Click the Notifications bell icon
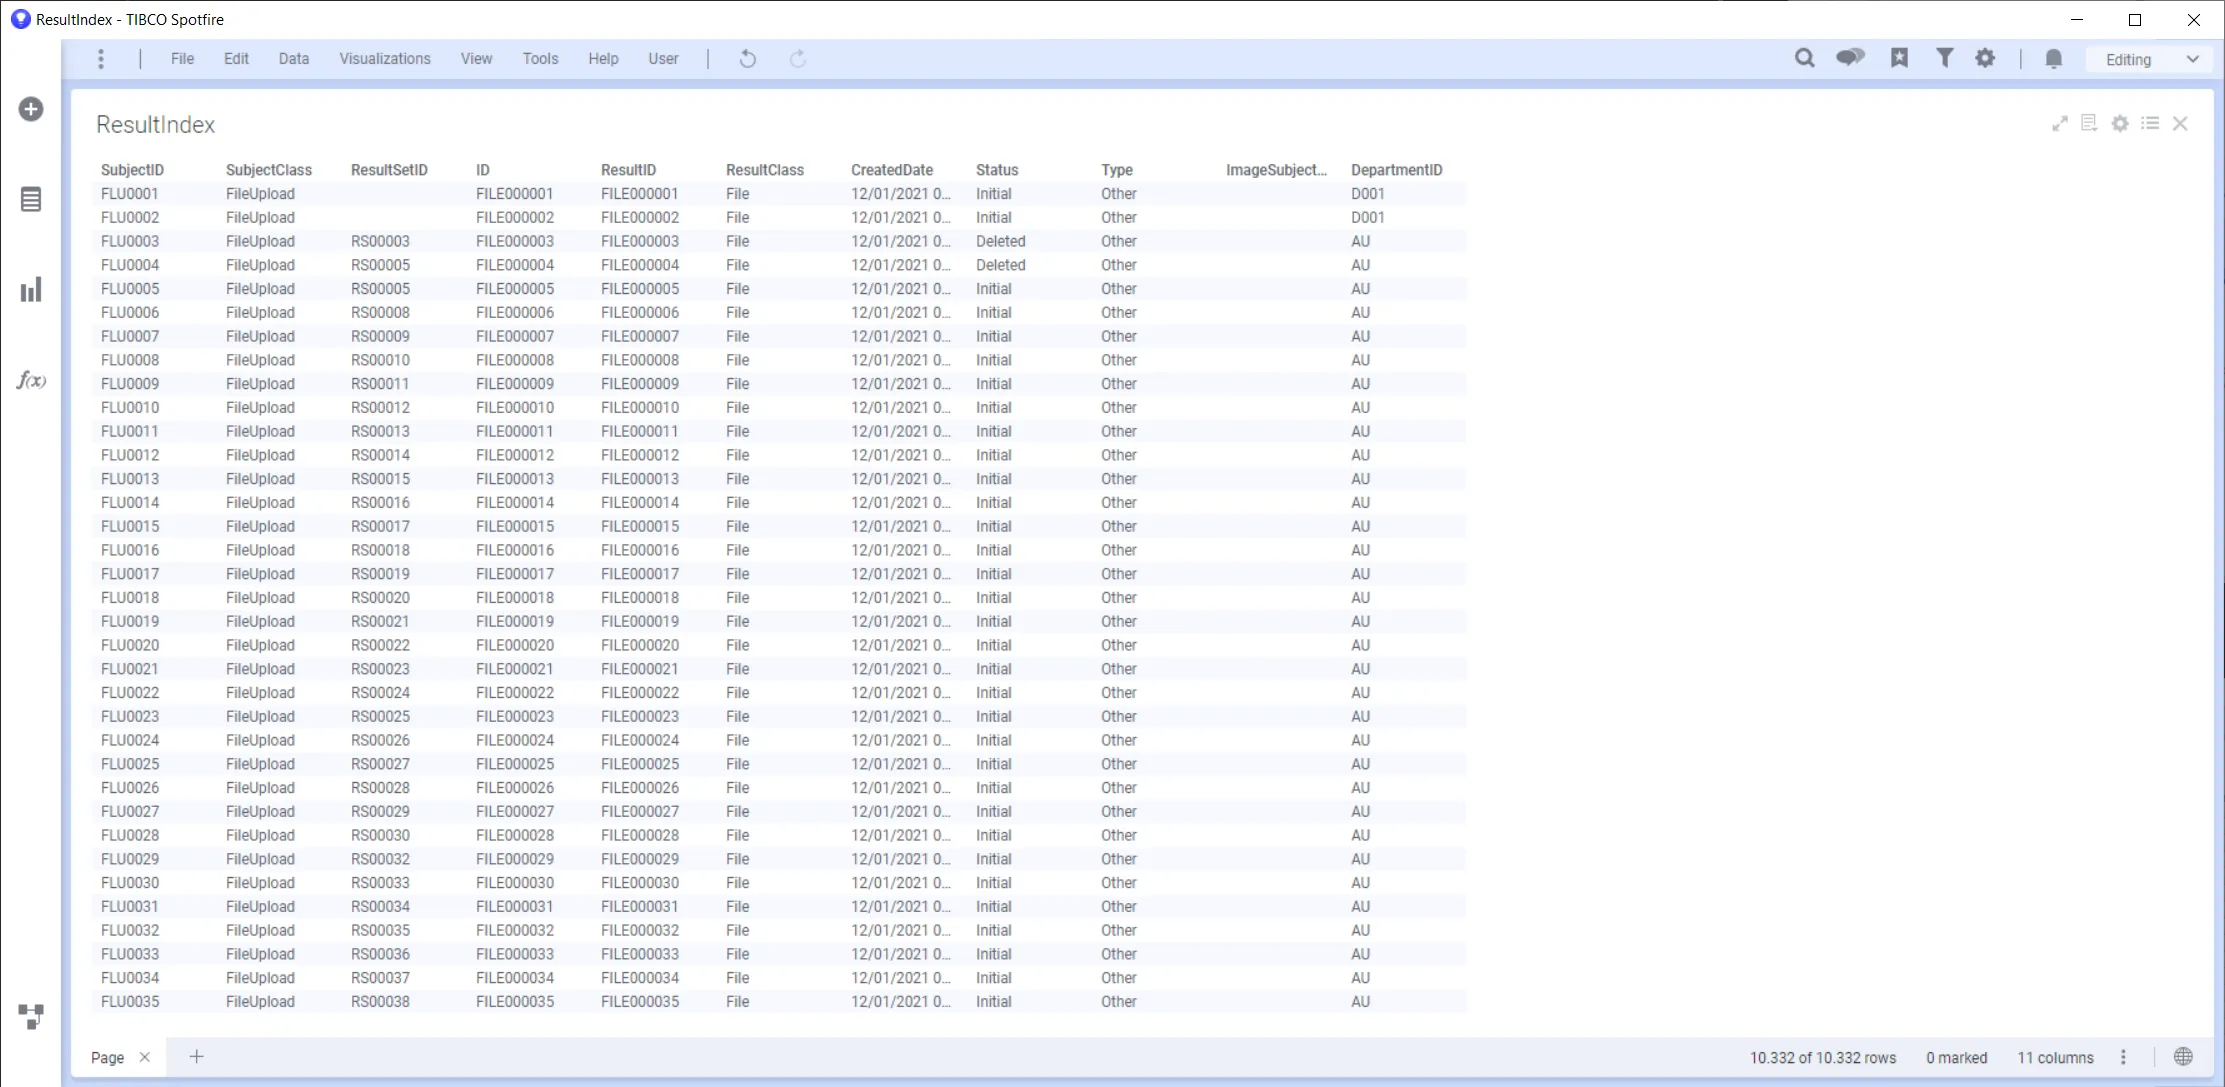 point(2053,59)
